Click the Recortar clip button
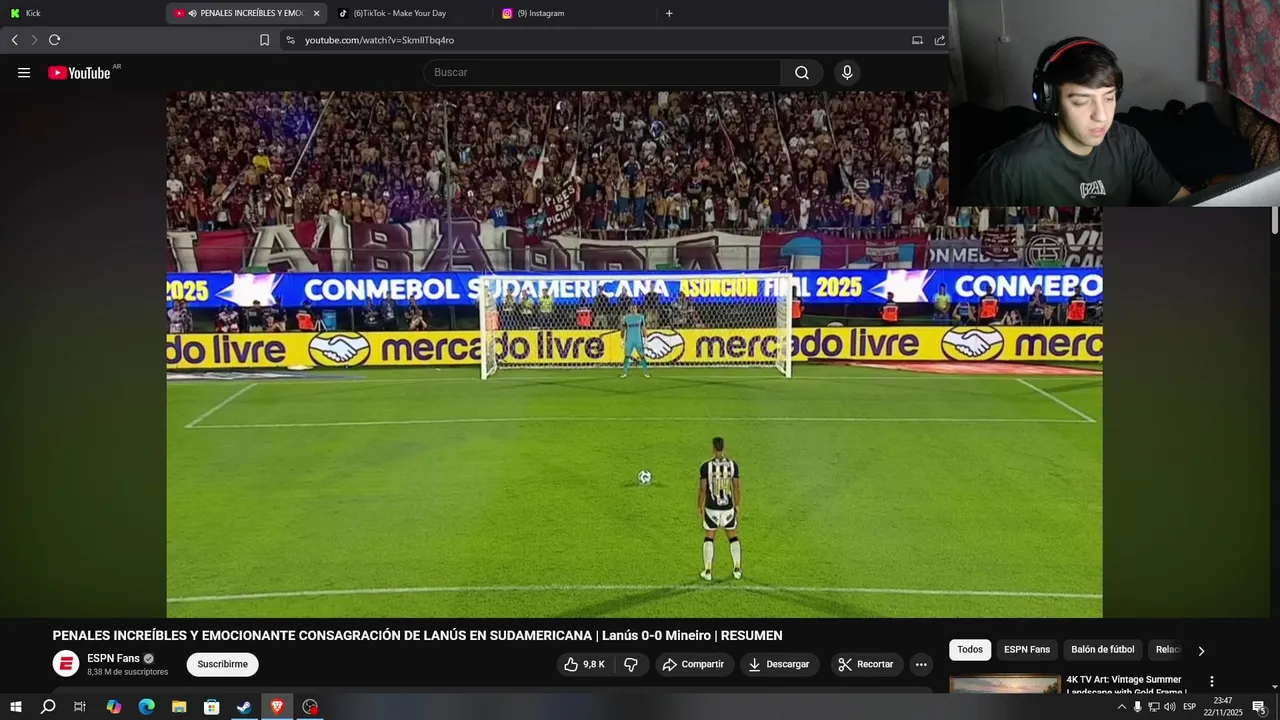Screen dimensions: 1280x720 (x=866, y=664)
